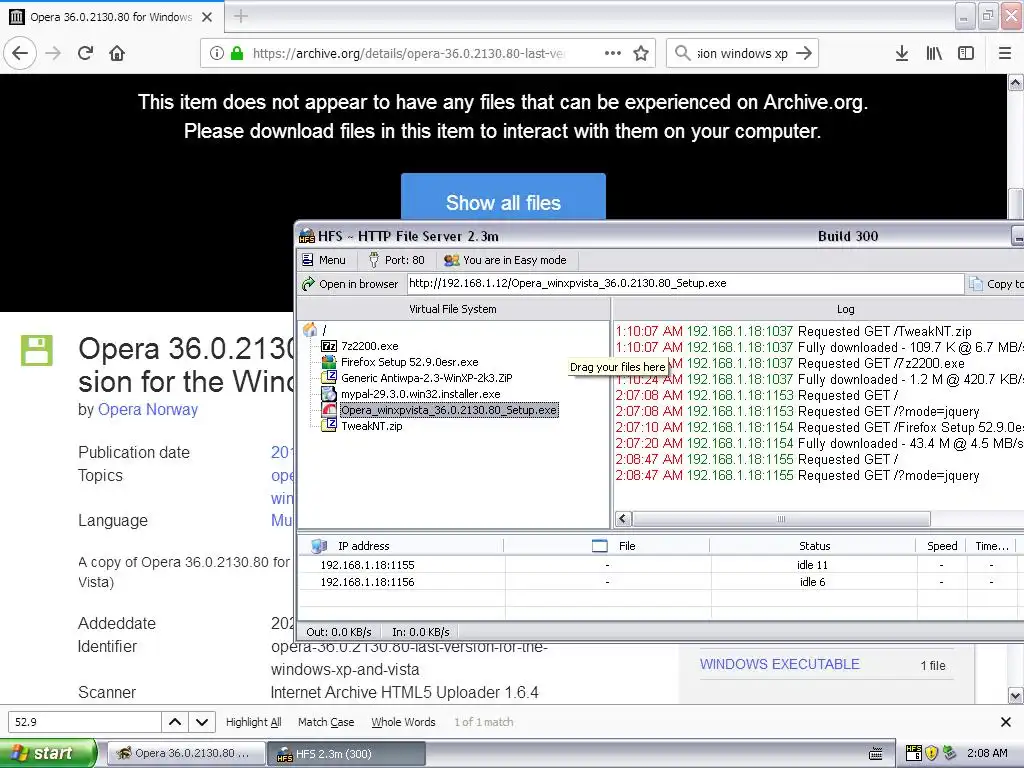The height and width of the screenshot is (768, 1024).
Task: Find previous match with up arrow
Action: pos(175,722)
